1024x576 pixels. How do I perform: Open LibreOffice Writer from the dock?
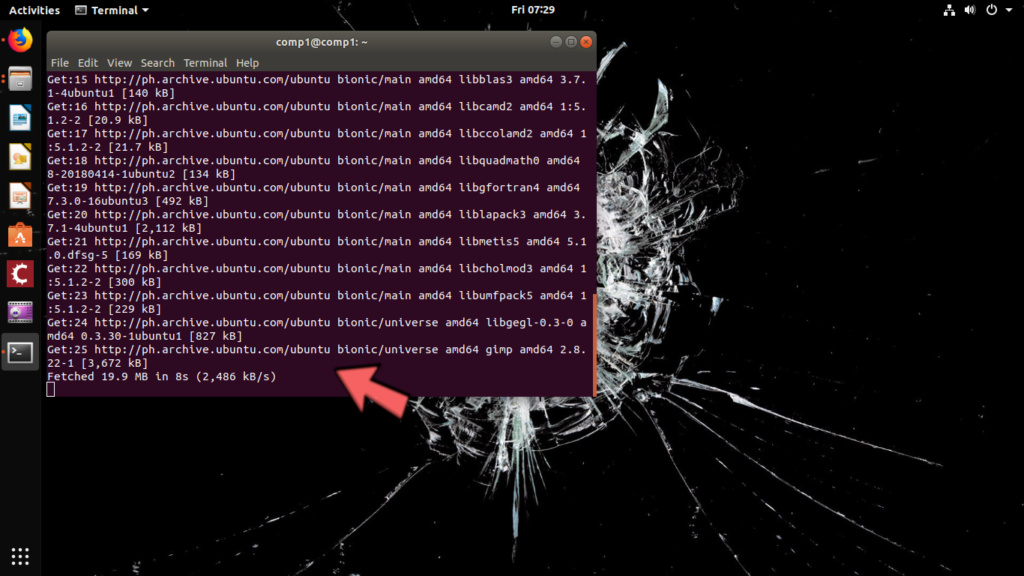click(20, 118)
